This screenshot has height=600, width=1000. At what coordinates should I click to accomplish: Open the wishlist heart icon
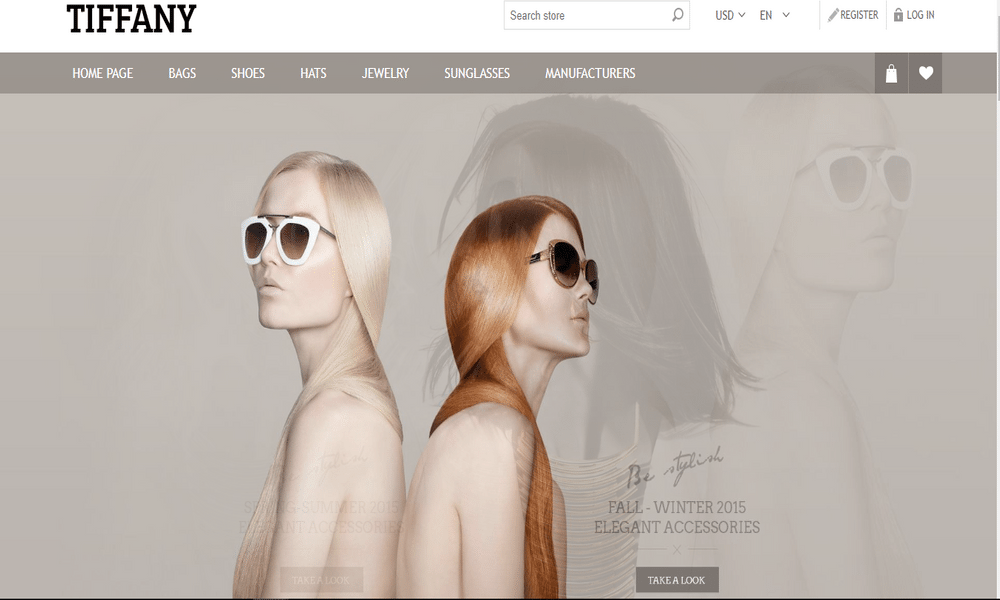point(926,73)
